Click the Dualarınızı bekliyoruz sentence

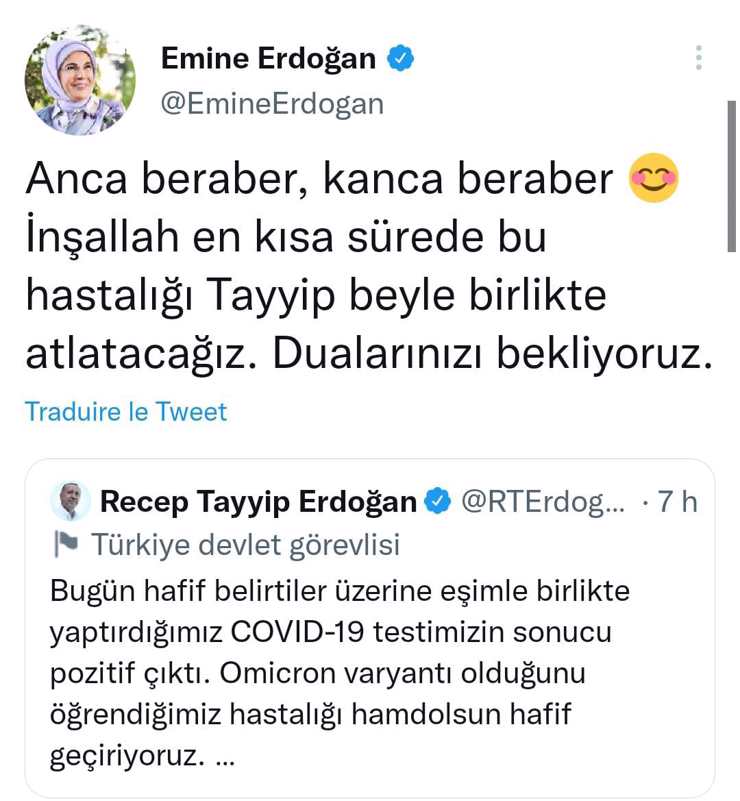(x=493, y=354)
